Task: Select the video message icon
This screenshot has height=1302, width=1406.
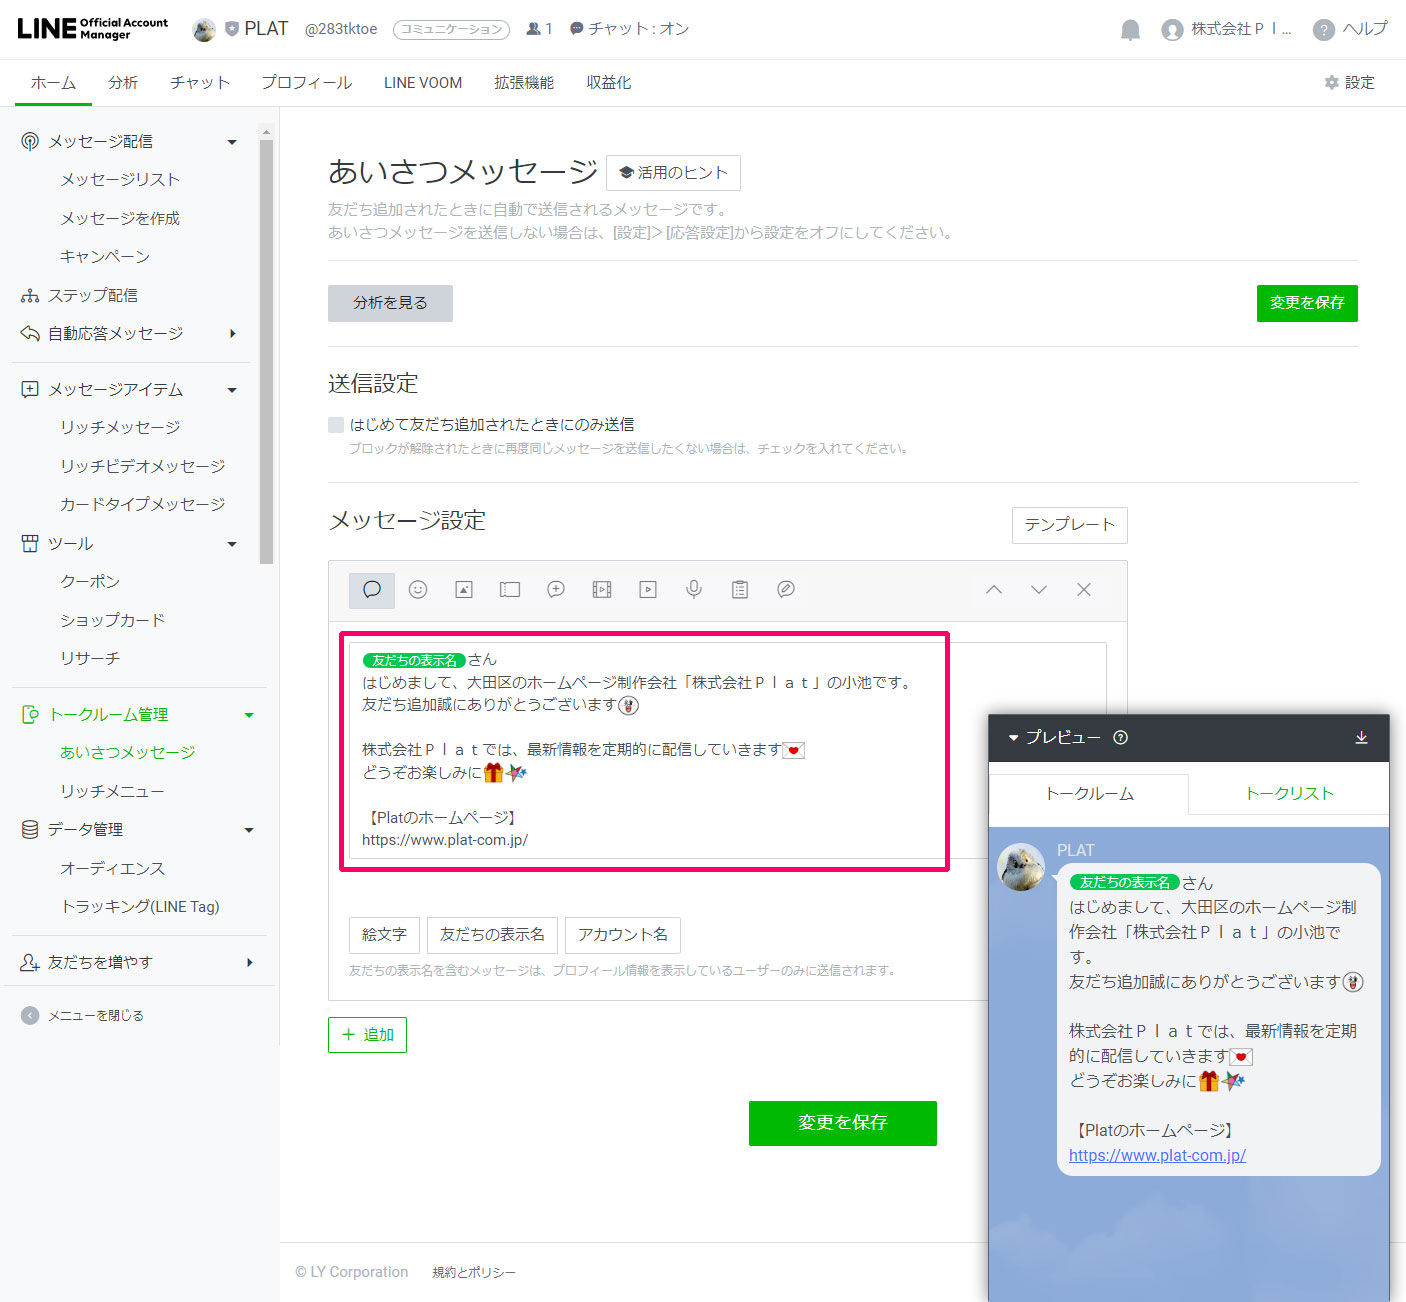Action: pos(648,590)
